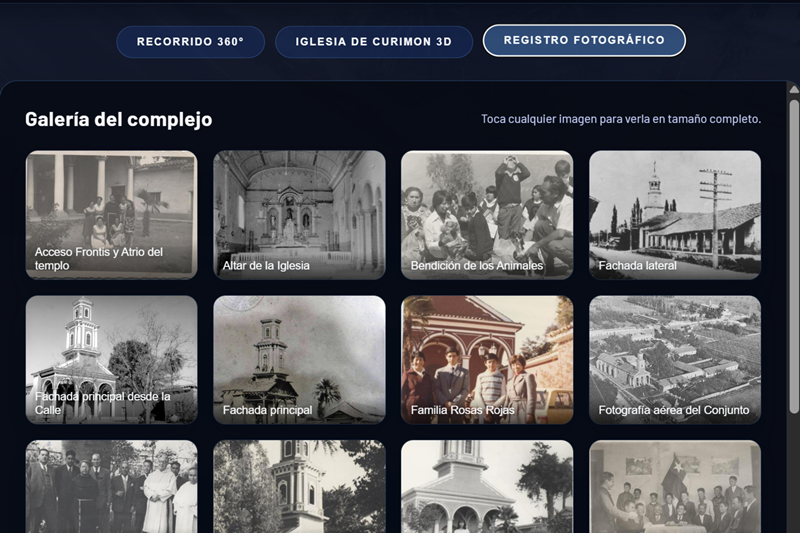The height and width of the screenshot is (533, 800).
Task: View the Fachada principal photo
Action: (299, 359)
